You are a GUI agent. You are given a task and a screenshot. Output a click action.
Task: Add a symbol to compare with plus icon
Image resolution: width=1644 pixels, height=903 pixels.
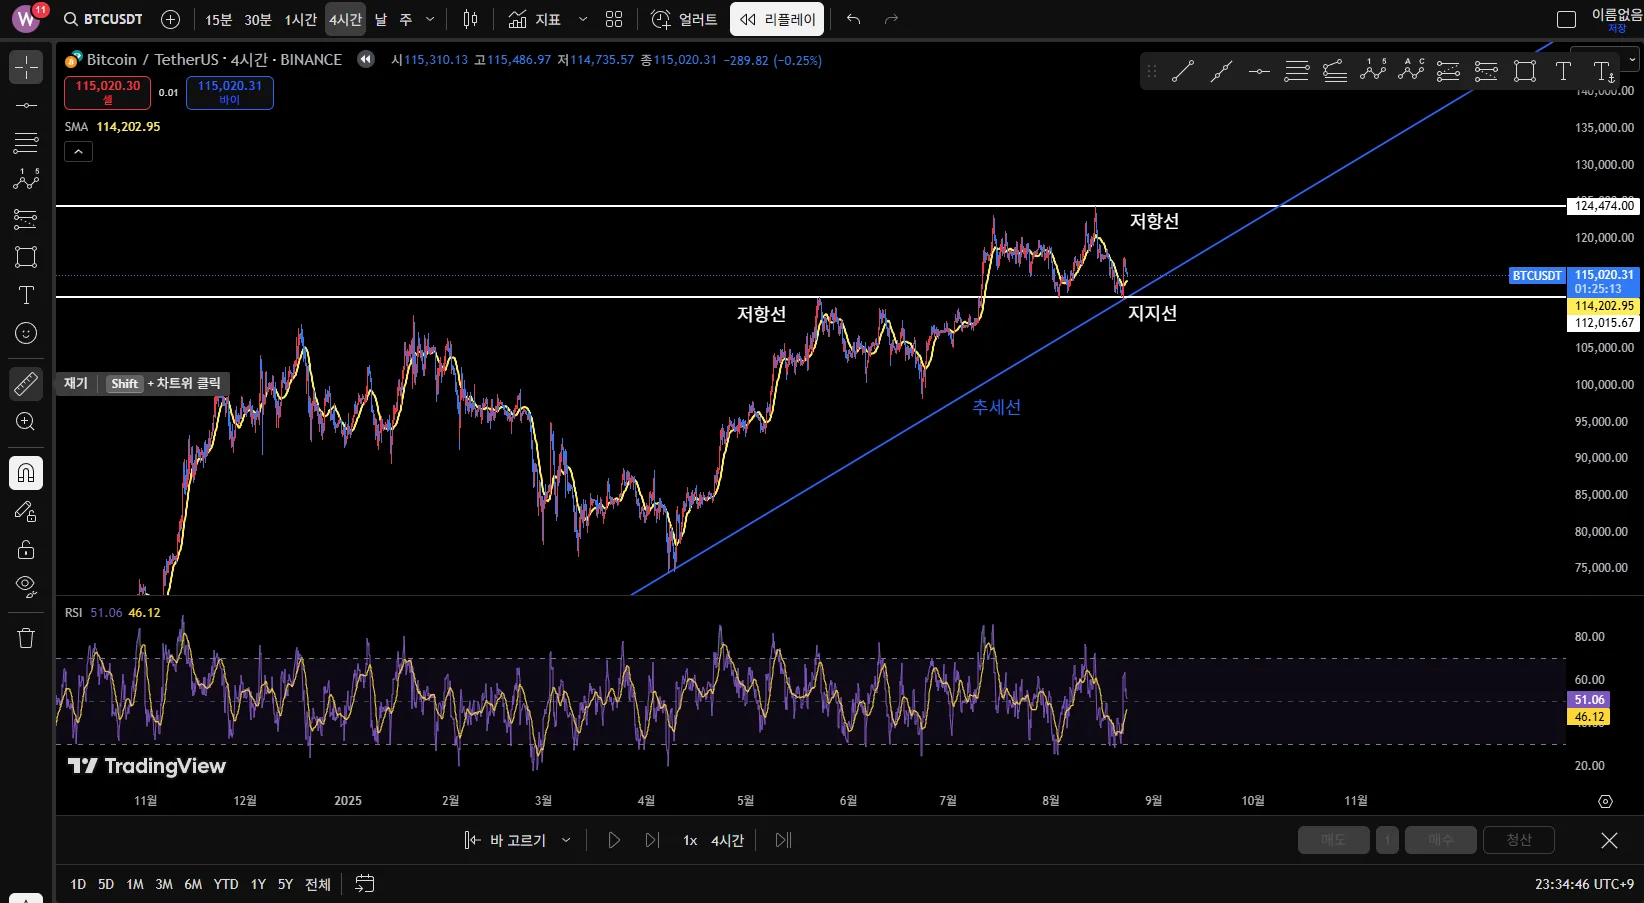click(171, 19)
